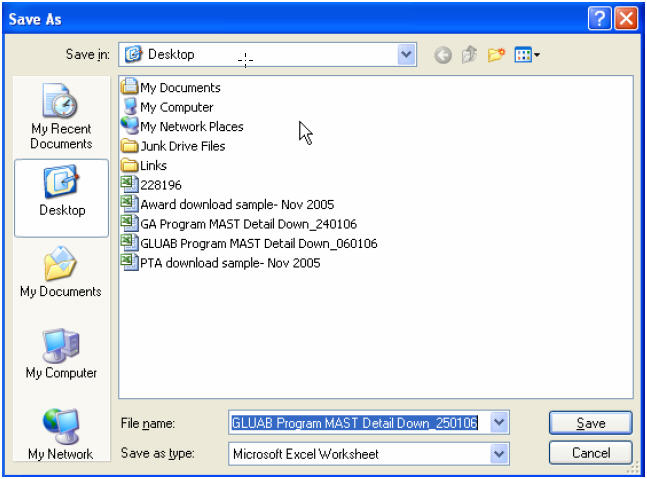Select the 228196 Excel file
The height and width of the screenshot is (479, 647).
click(x=160, y=185)
